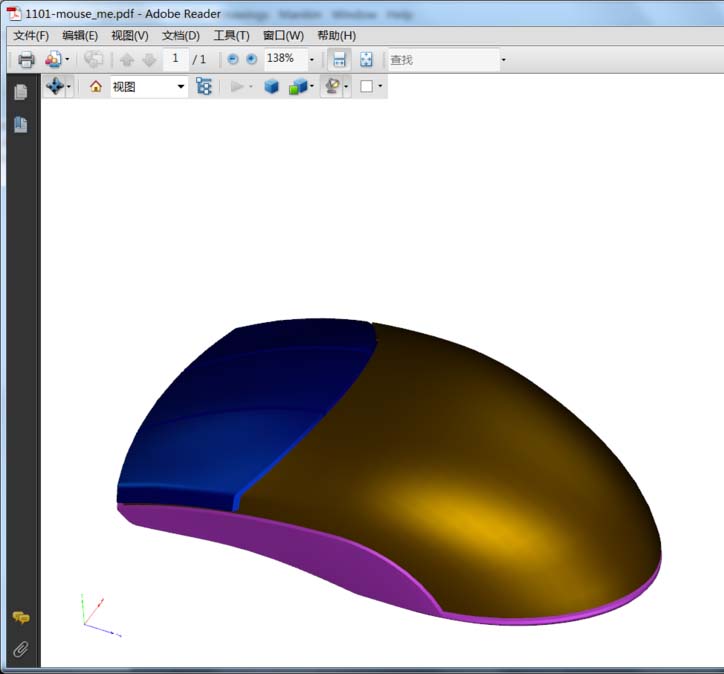The width and height of the screenshot is (724, 674).
Task: Toggle the model tree panel
Action: (x=204, y=87)
